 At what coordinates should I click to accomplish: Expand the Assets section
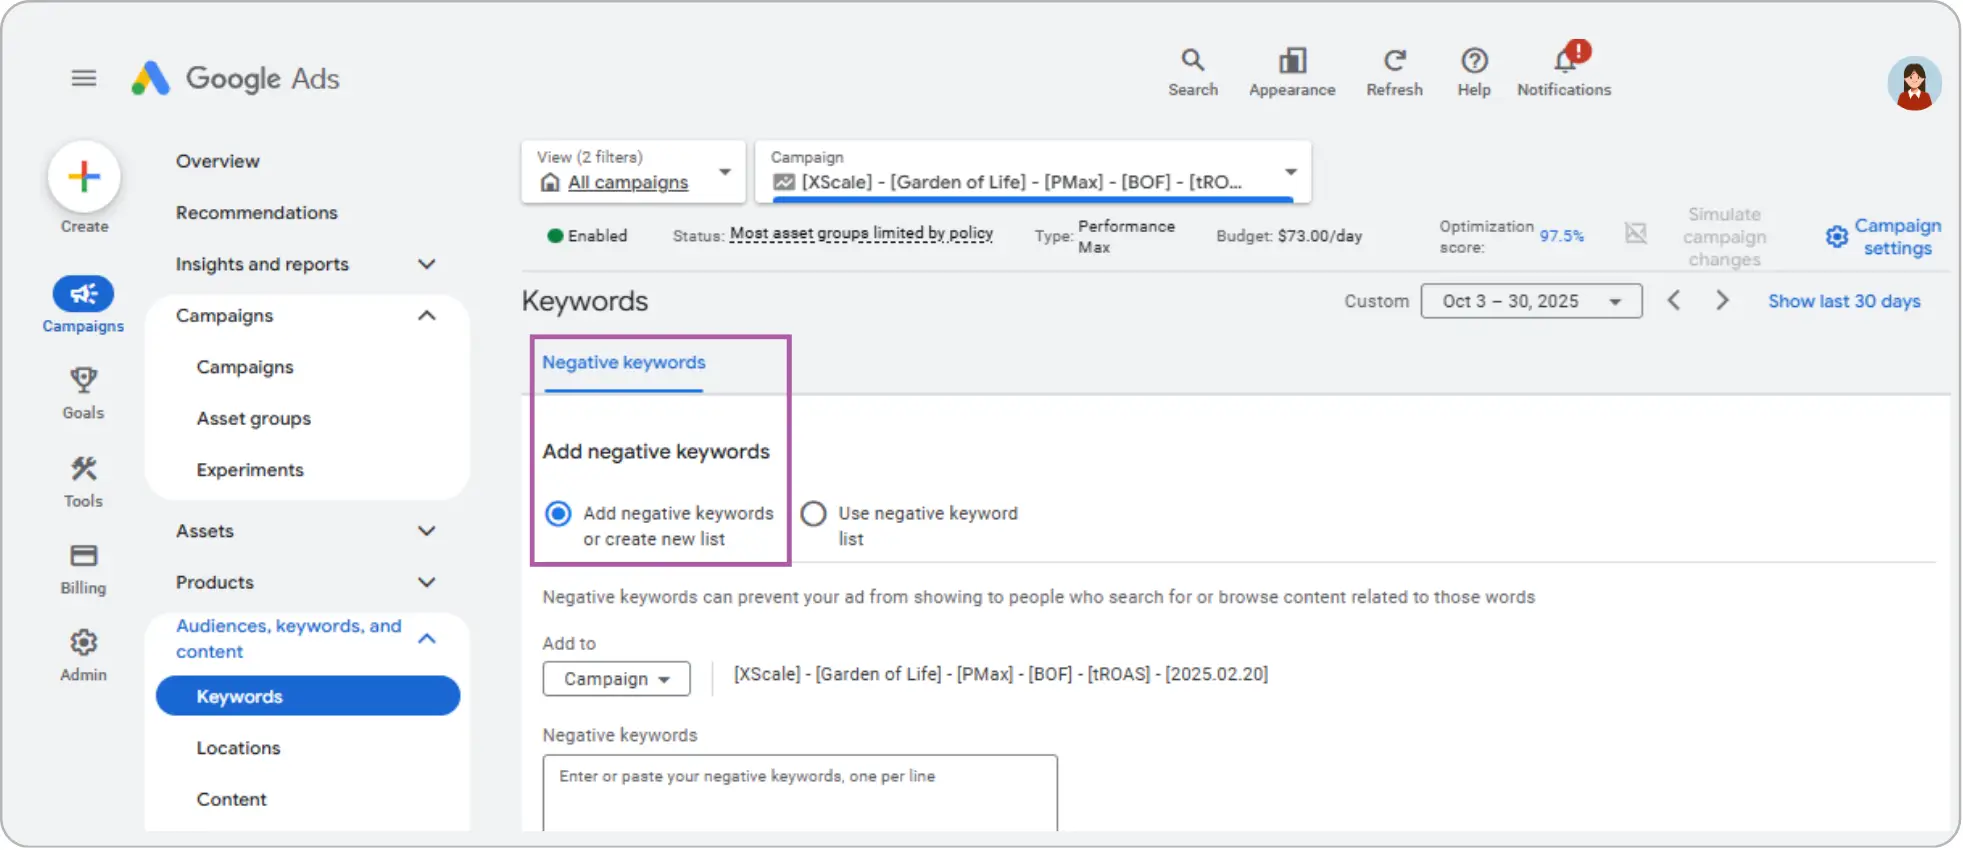pos(427,531)
